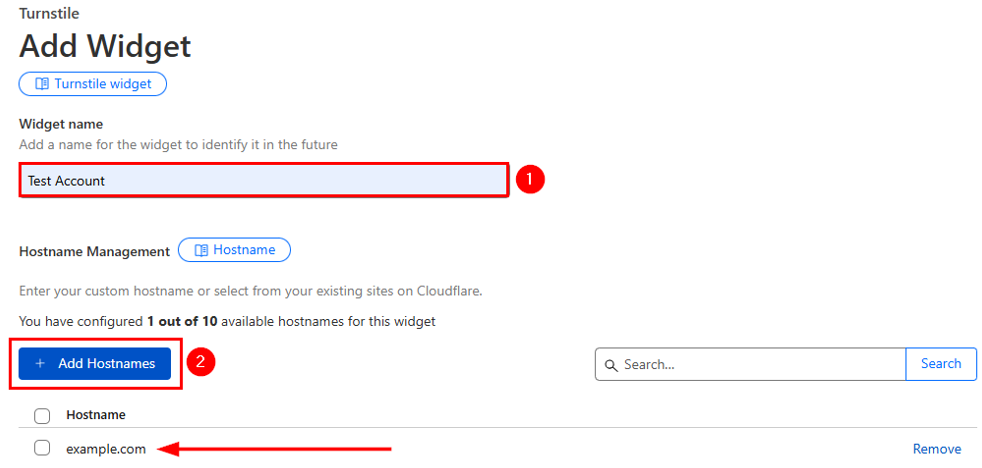Image resolution: width=982 pixels, height=468 pixels.
Task: Select the example.com hostname entry
Action: (x=106, y=449)
